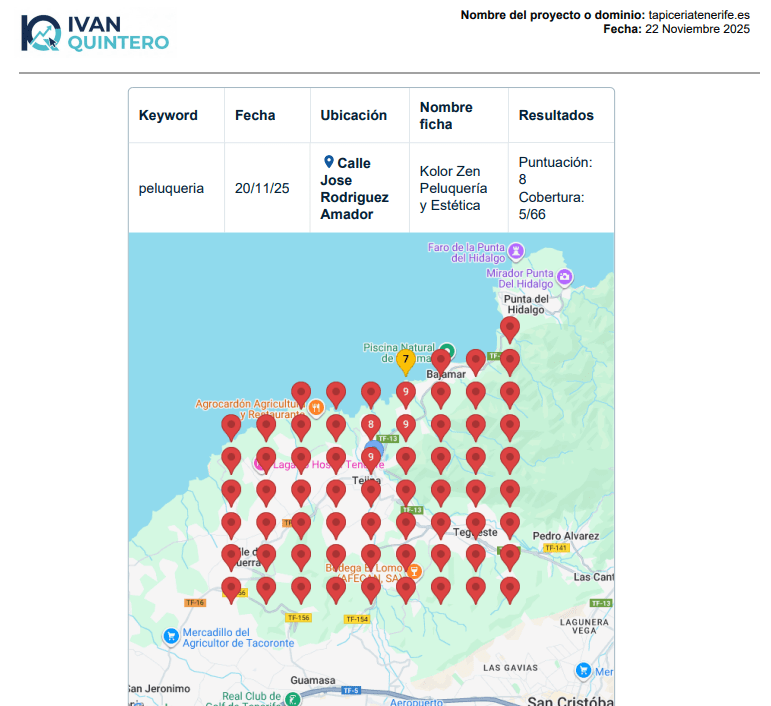This screenshot has width=771, height=706.
Task: Click the Mirador Punta Del Hidalgo label
Action: click(x=520, y=278)
